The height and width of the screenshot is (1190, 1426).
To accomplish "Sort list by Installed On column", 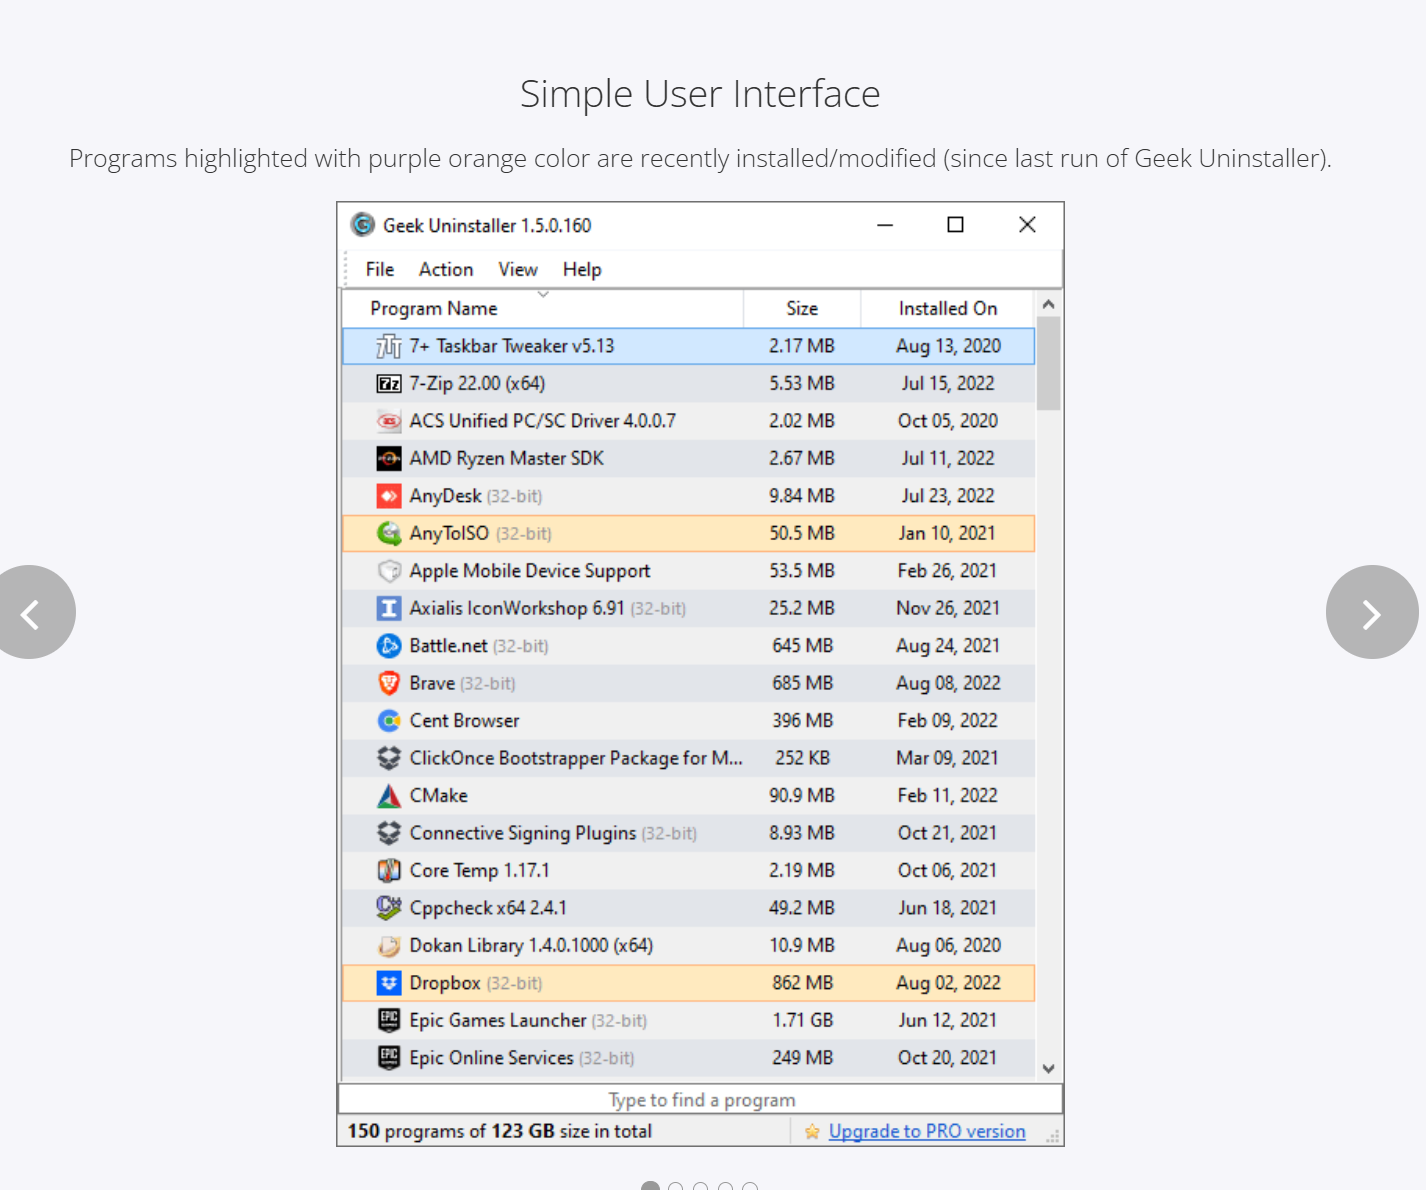I will [x=948, y=309].
